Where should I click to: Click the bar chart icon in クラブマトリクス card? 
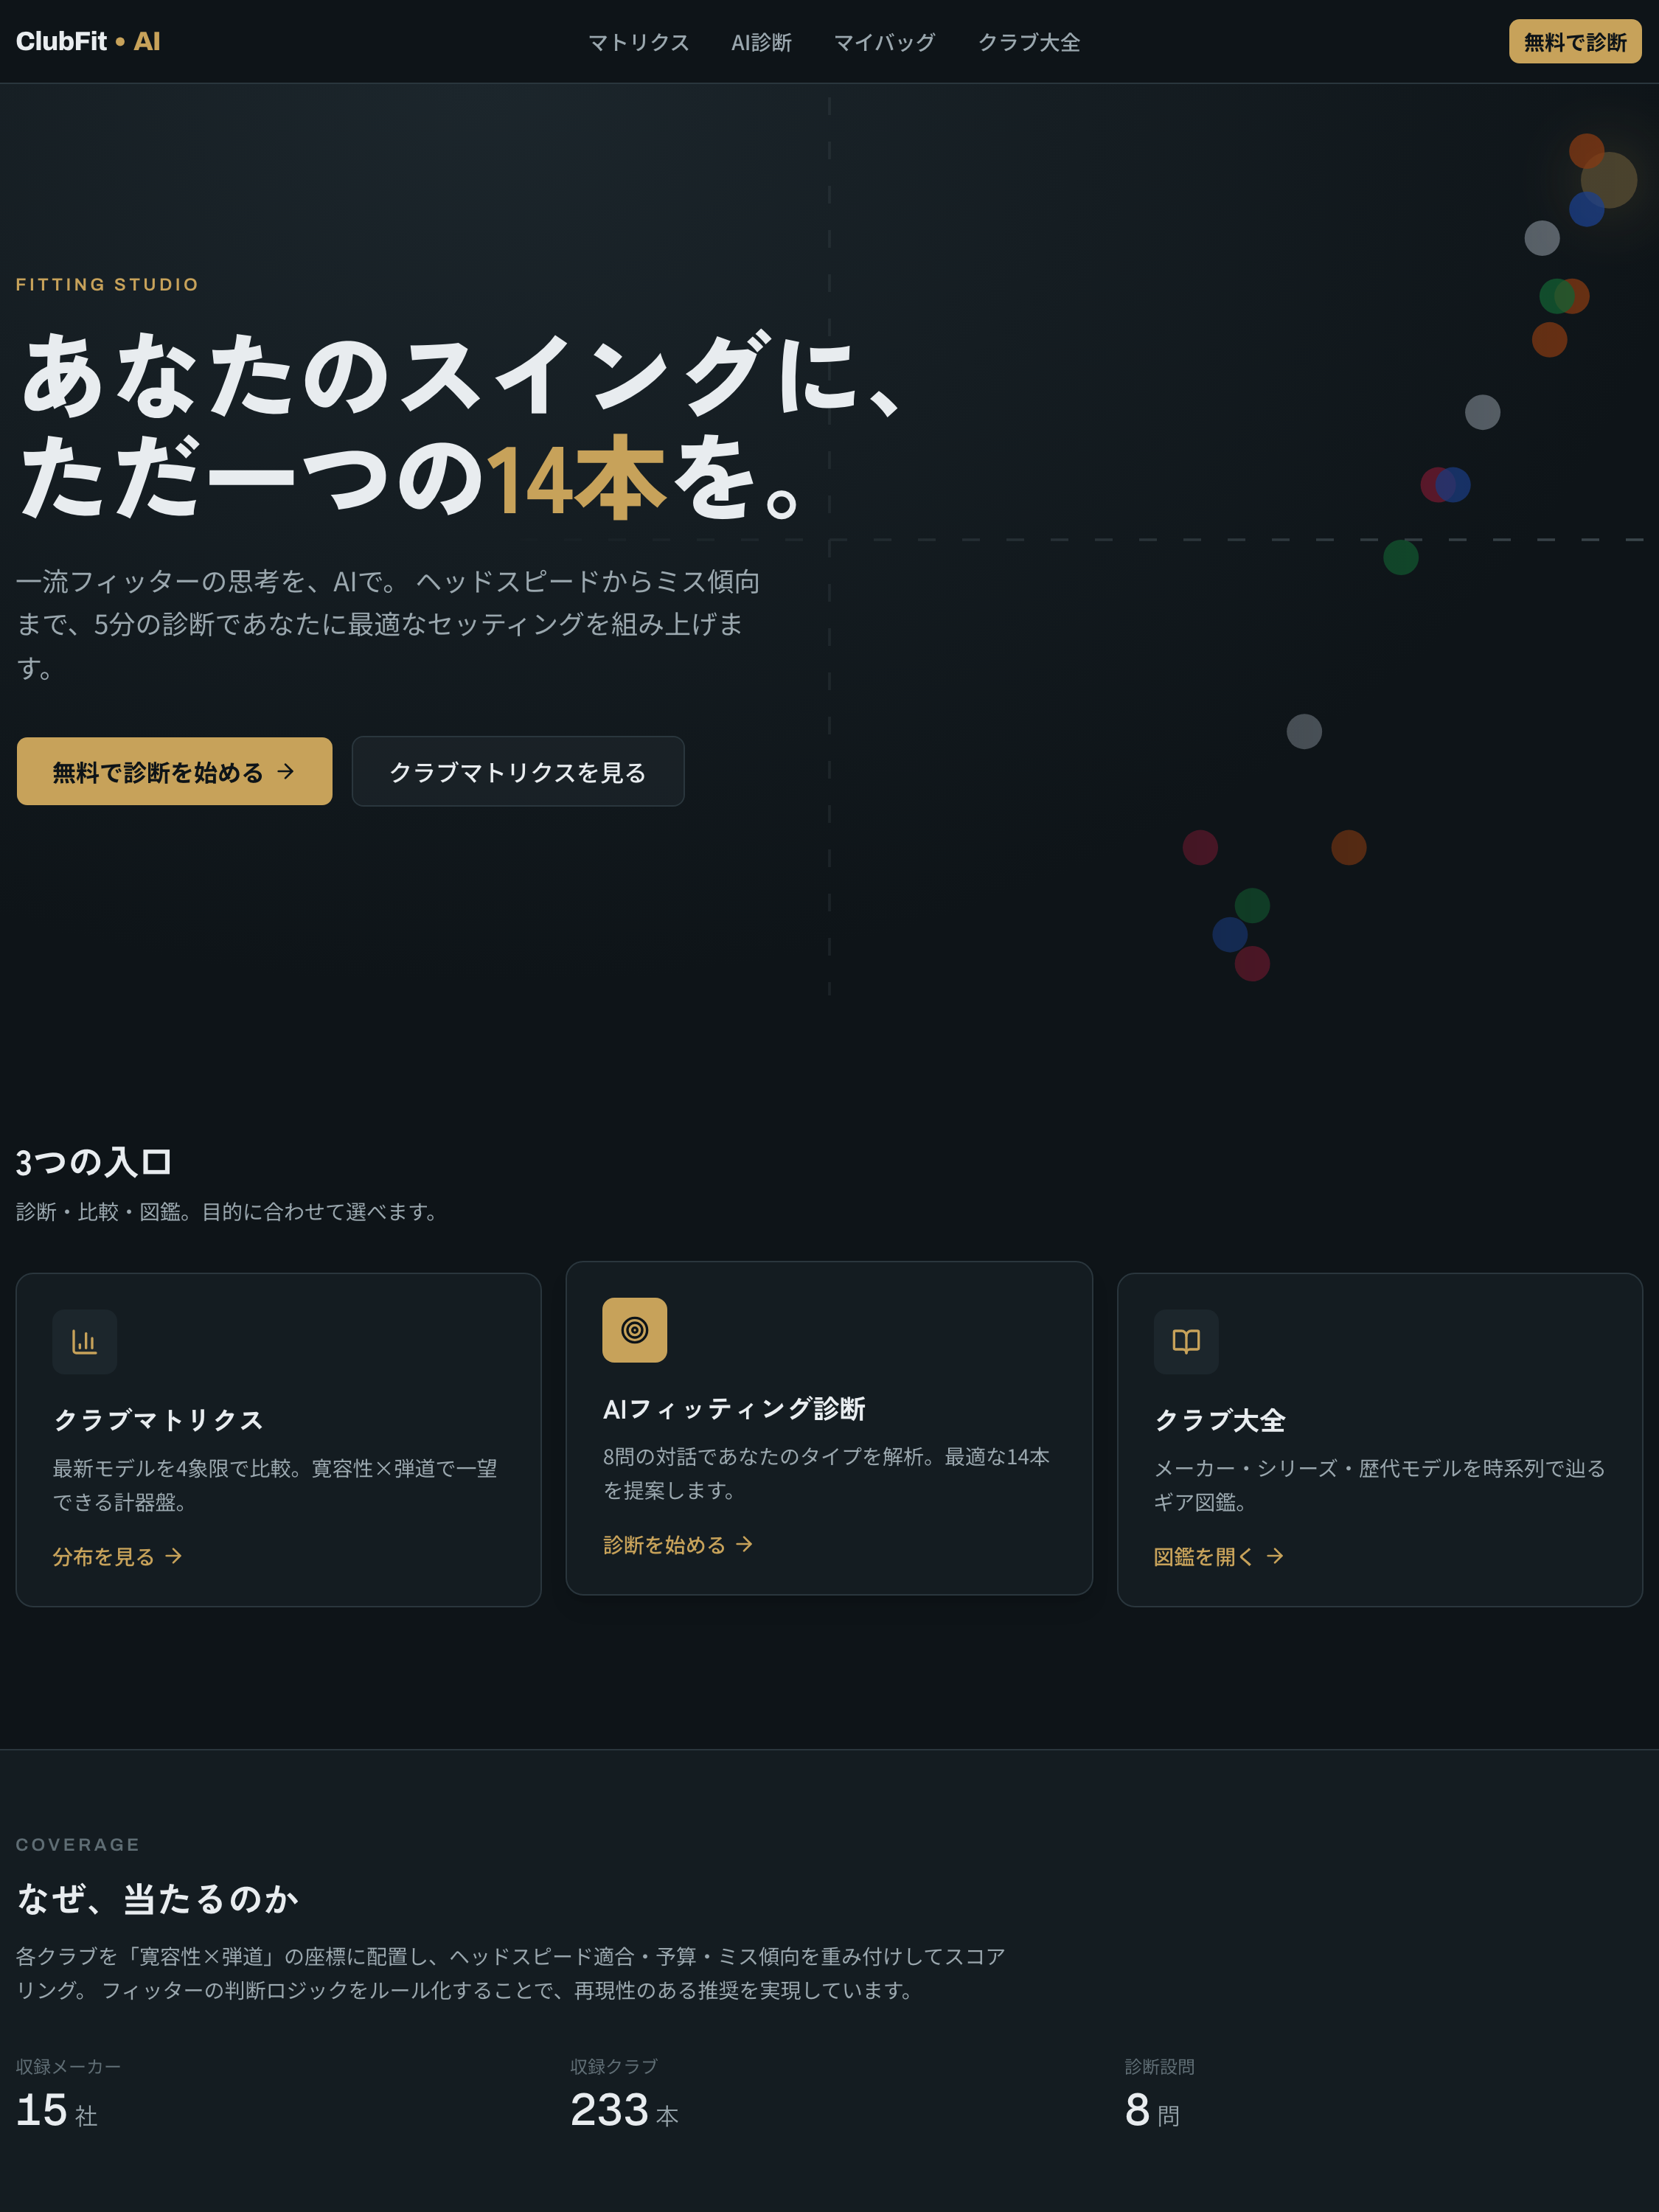coord(84,1342)
